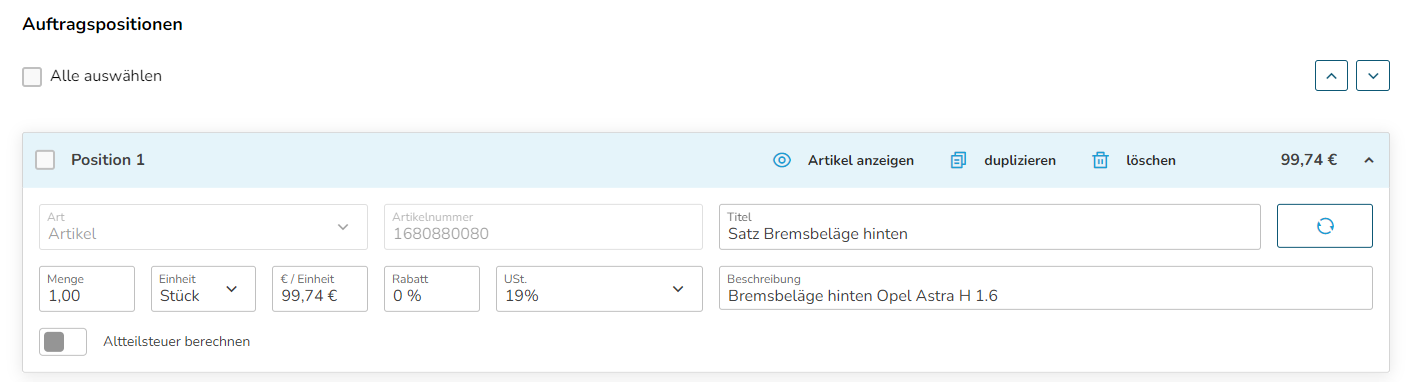Move position down with arrow button
This screenshot has height=382, width=1415.
[x=1373, y=76]
